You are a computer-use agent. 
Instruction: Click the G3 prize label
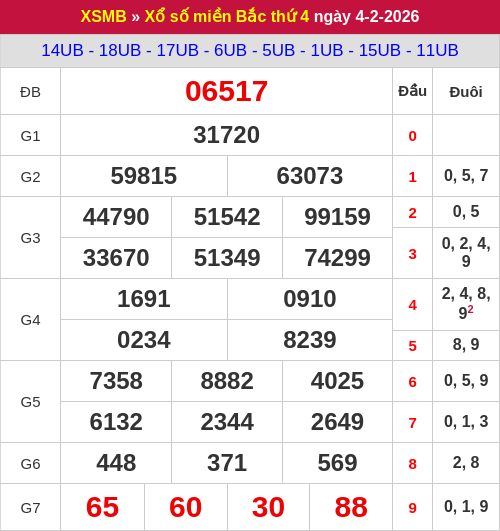pyautogui.click(x=30, y=238)
